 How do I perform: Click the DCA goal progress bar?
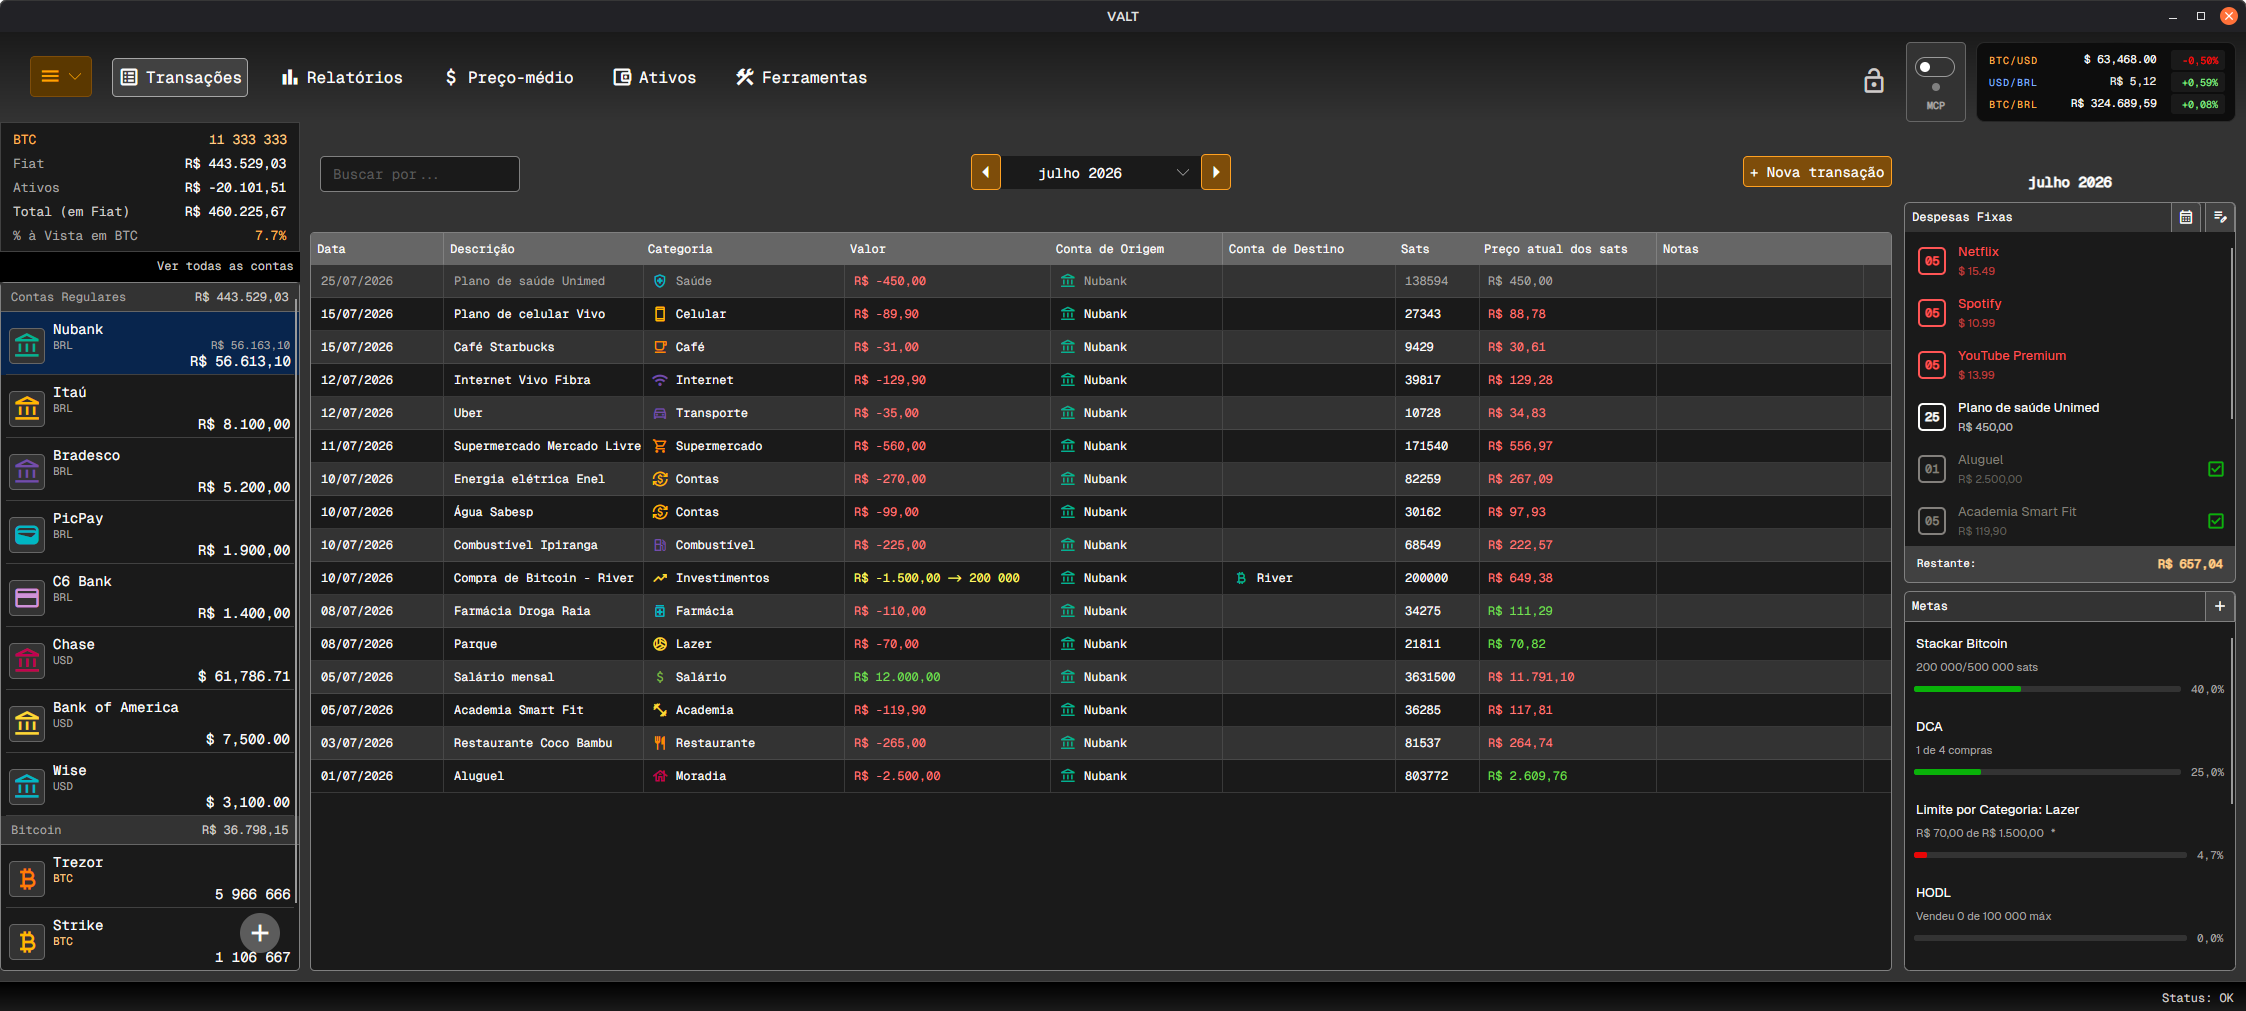pos(2046,772)
